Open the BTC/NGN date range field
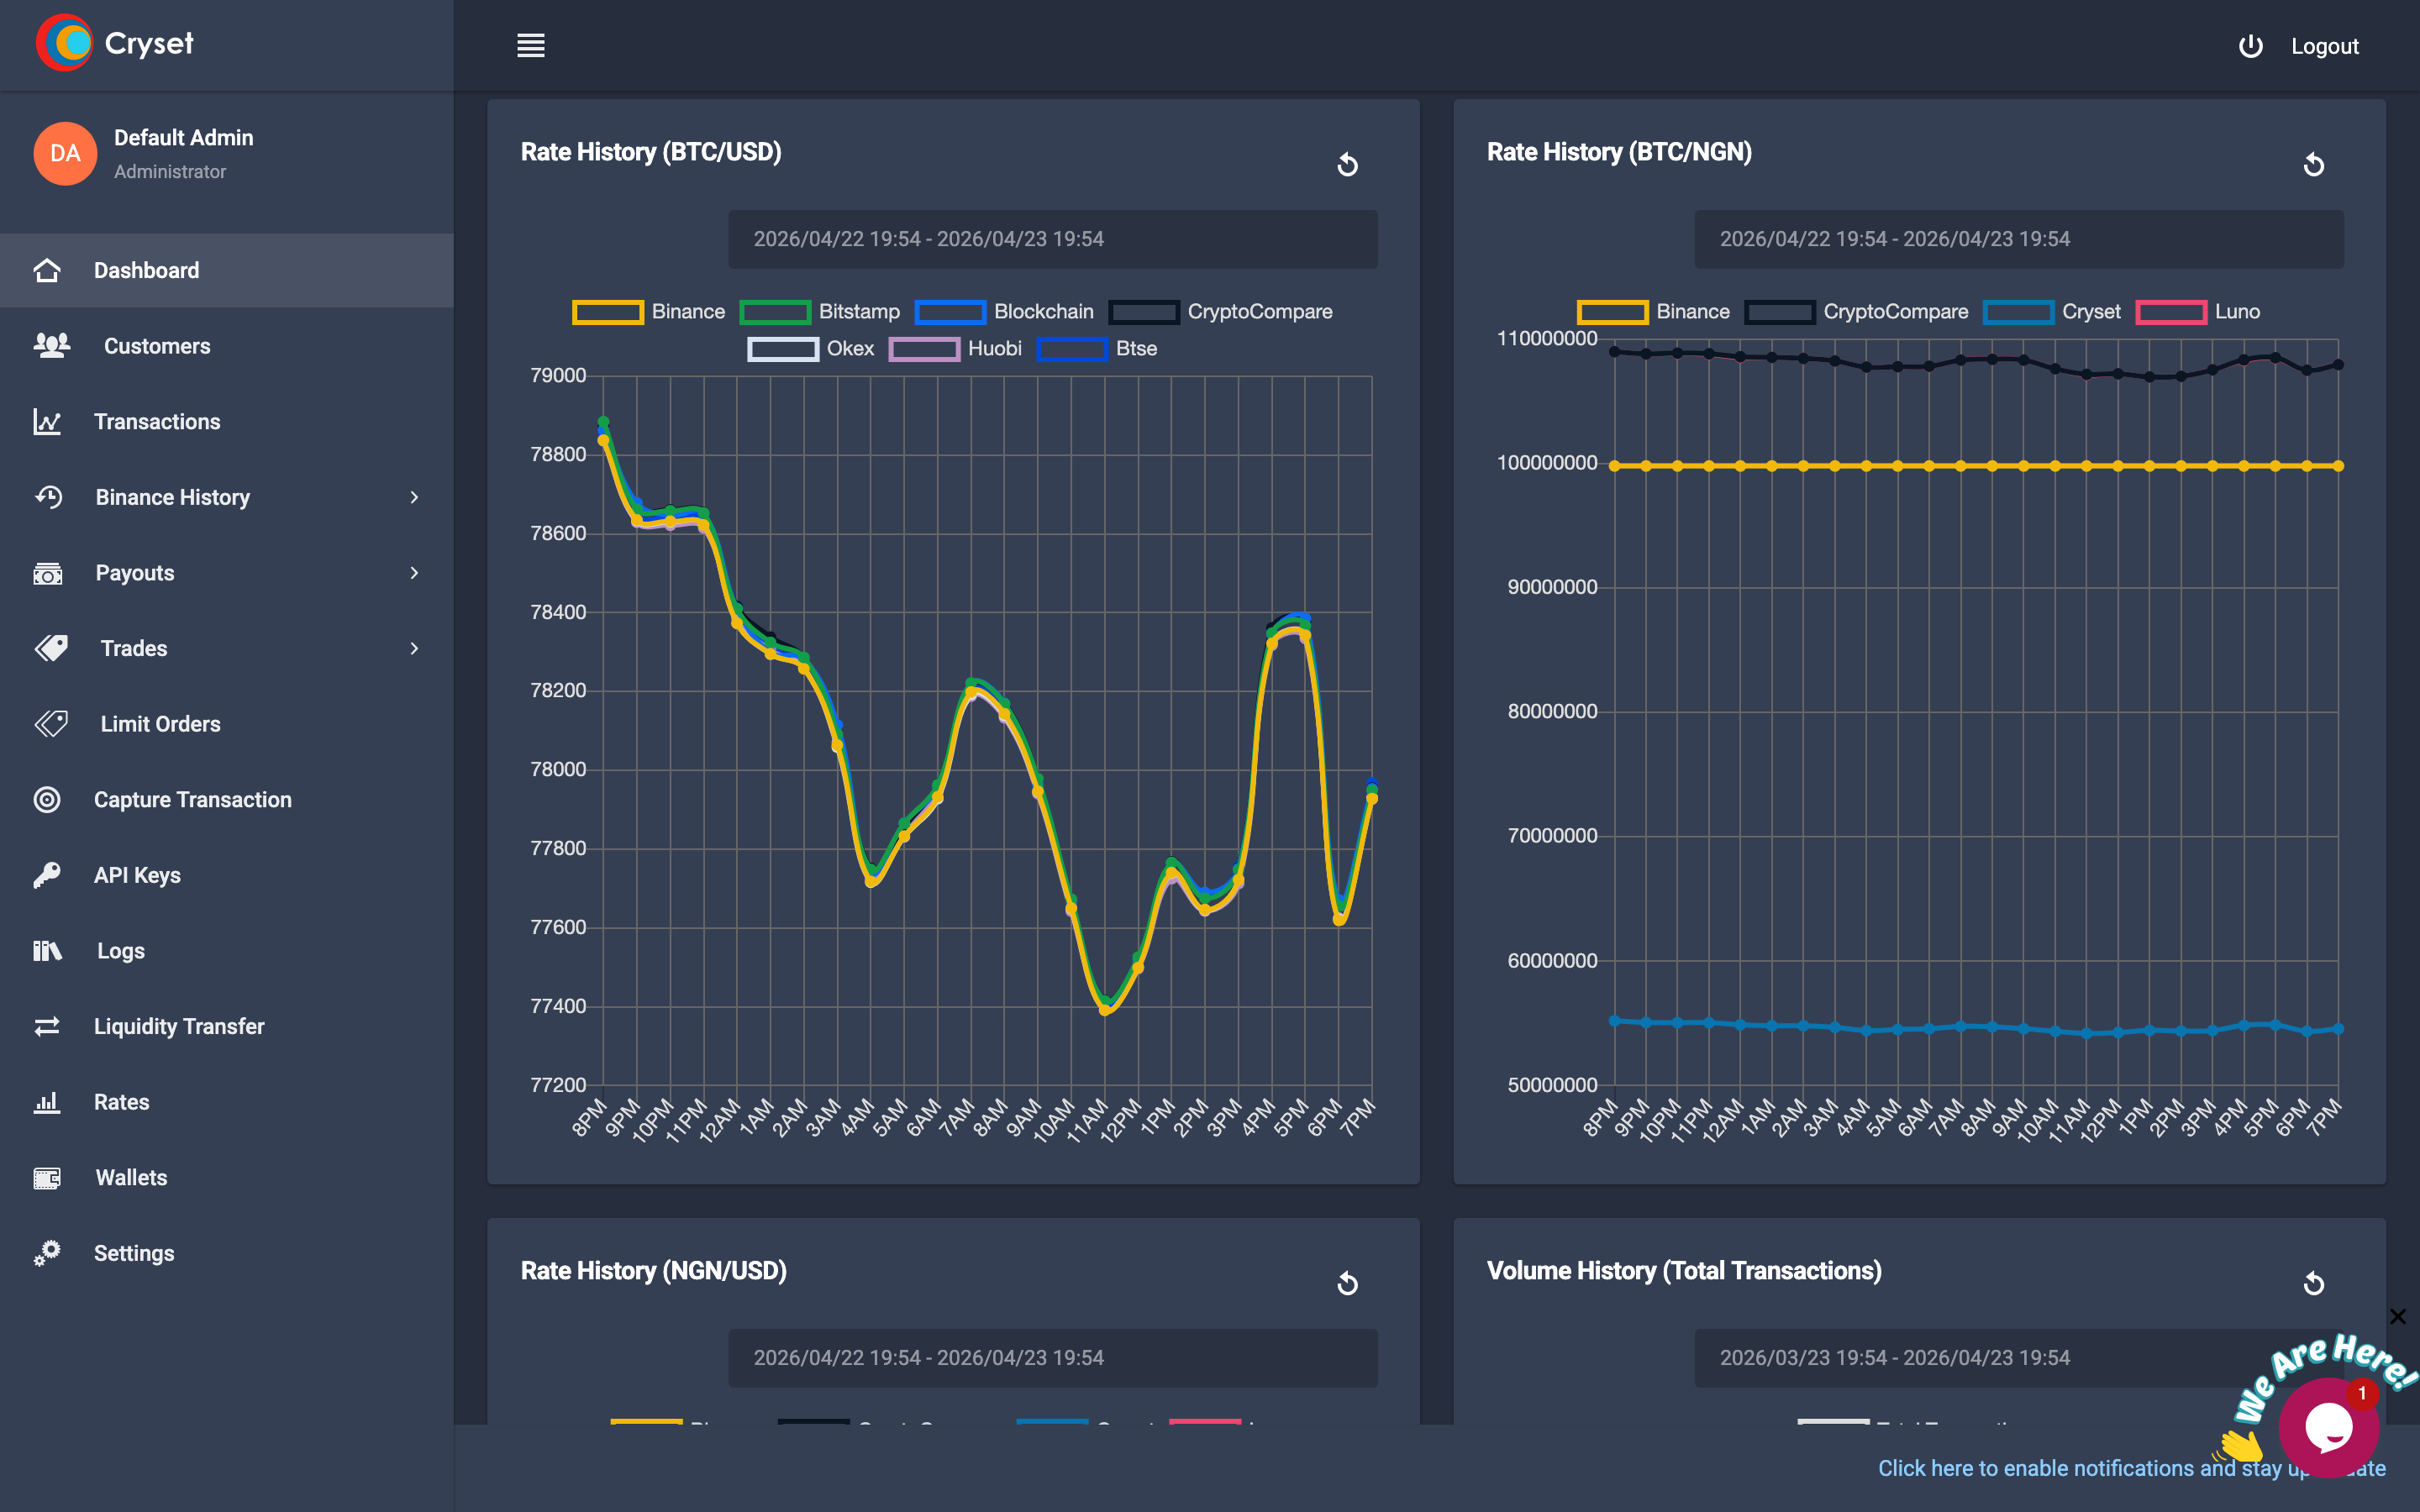The height and width of the screenshot is (1512, 2420). click(2018, 239)
